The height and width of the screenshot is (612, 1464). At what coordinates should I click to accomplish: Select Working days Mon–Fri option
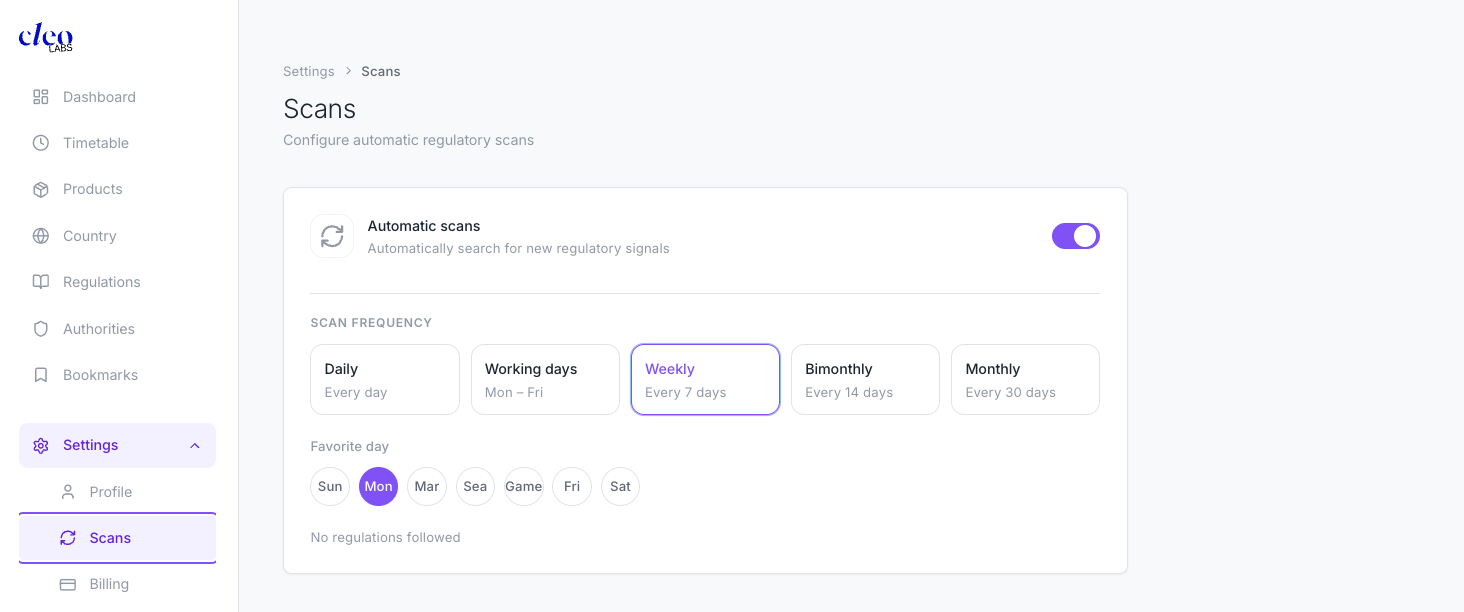point(545,379)
